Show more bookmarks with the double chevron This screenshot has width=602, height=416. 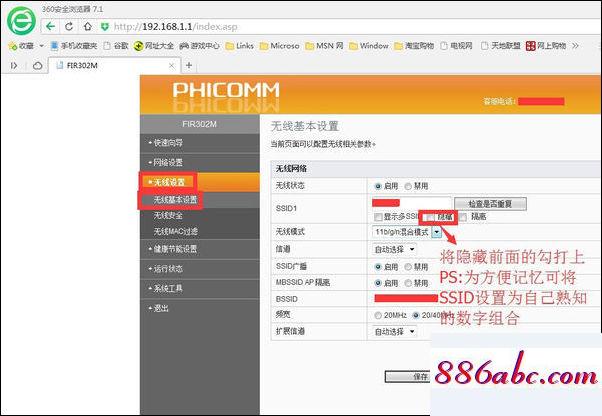click(x=575, y=46)
